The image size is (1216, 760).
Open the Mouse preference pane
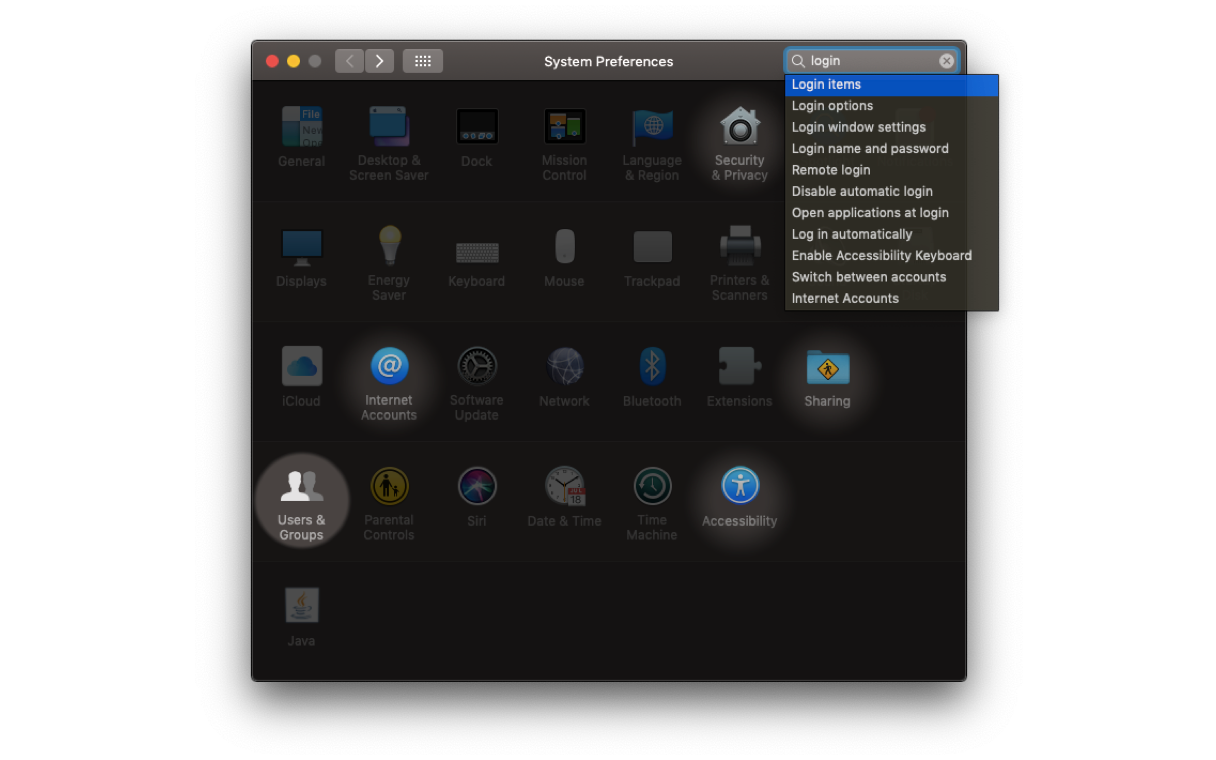pyautogui.click(x=564, y=257)
